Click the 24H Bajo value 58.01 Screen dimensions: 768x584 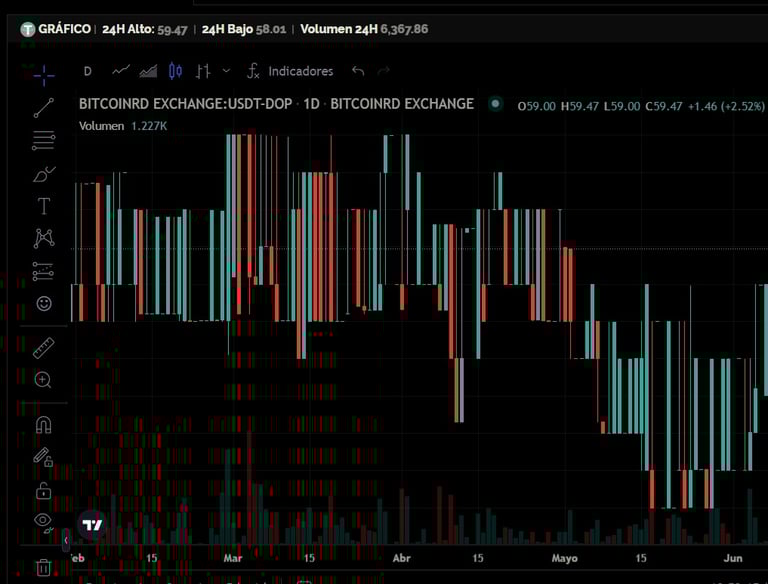click(x=271, y=29)
